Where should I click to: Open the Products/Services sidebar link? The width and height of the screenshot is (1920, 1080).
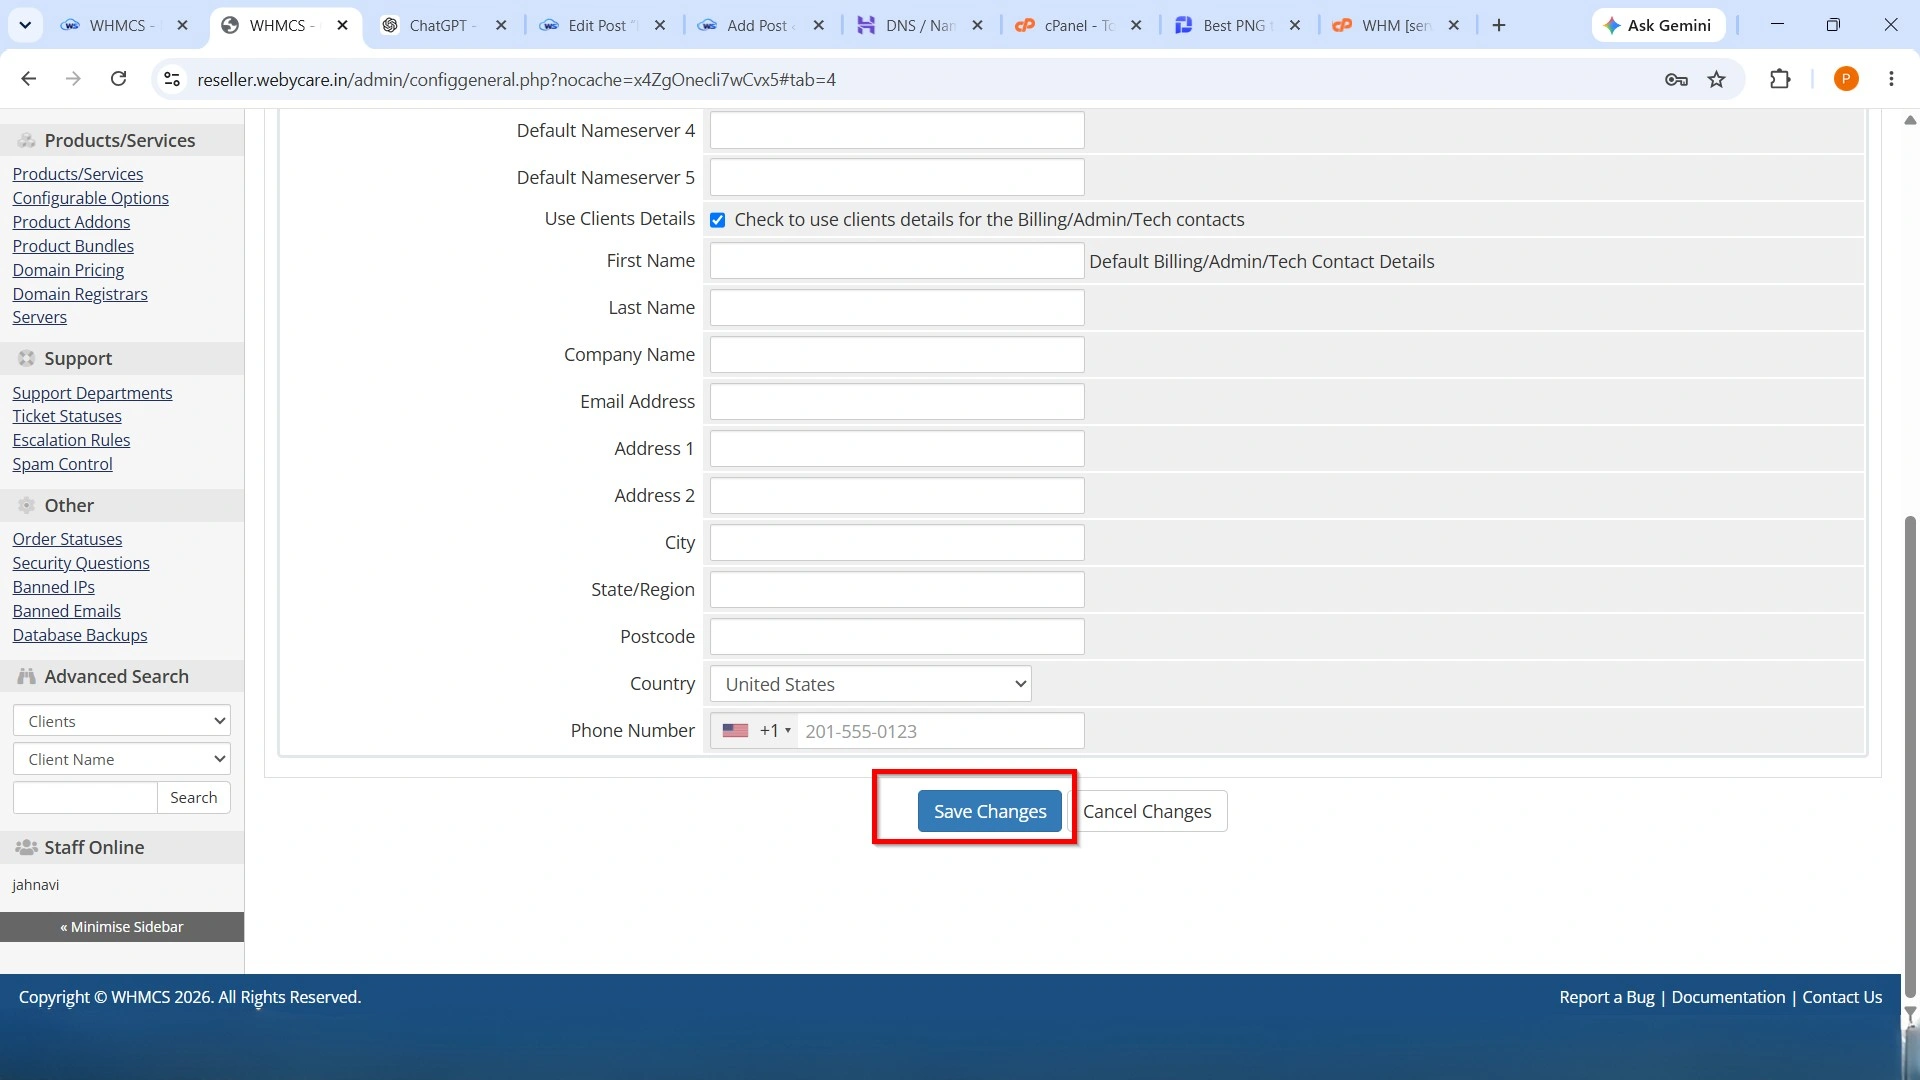78,174
